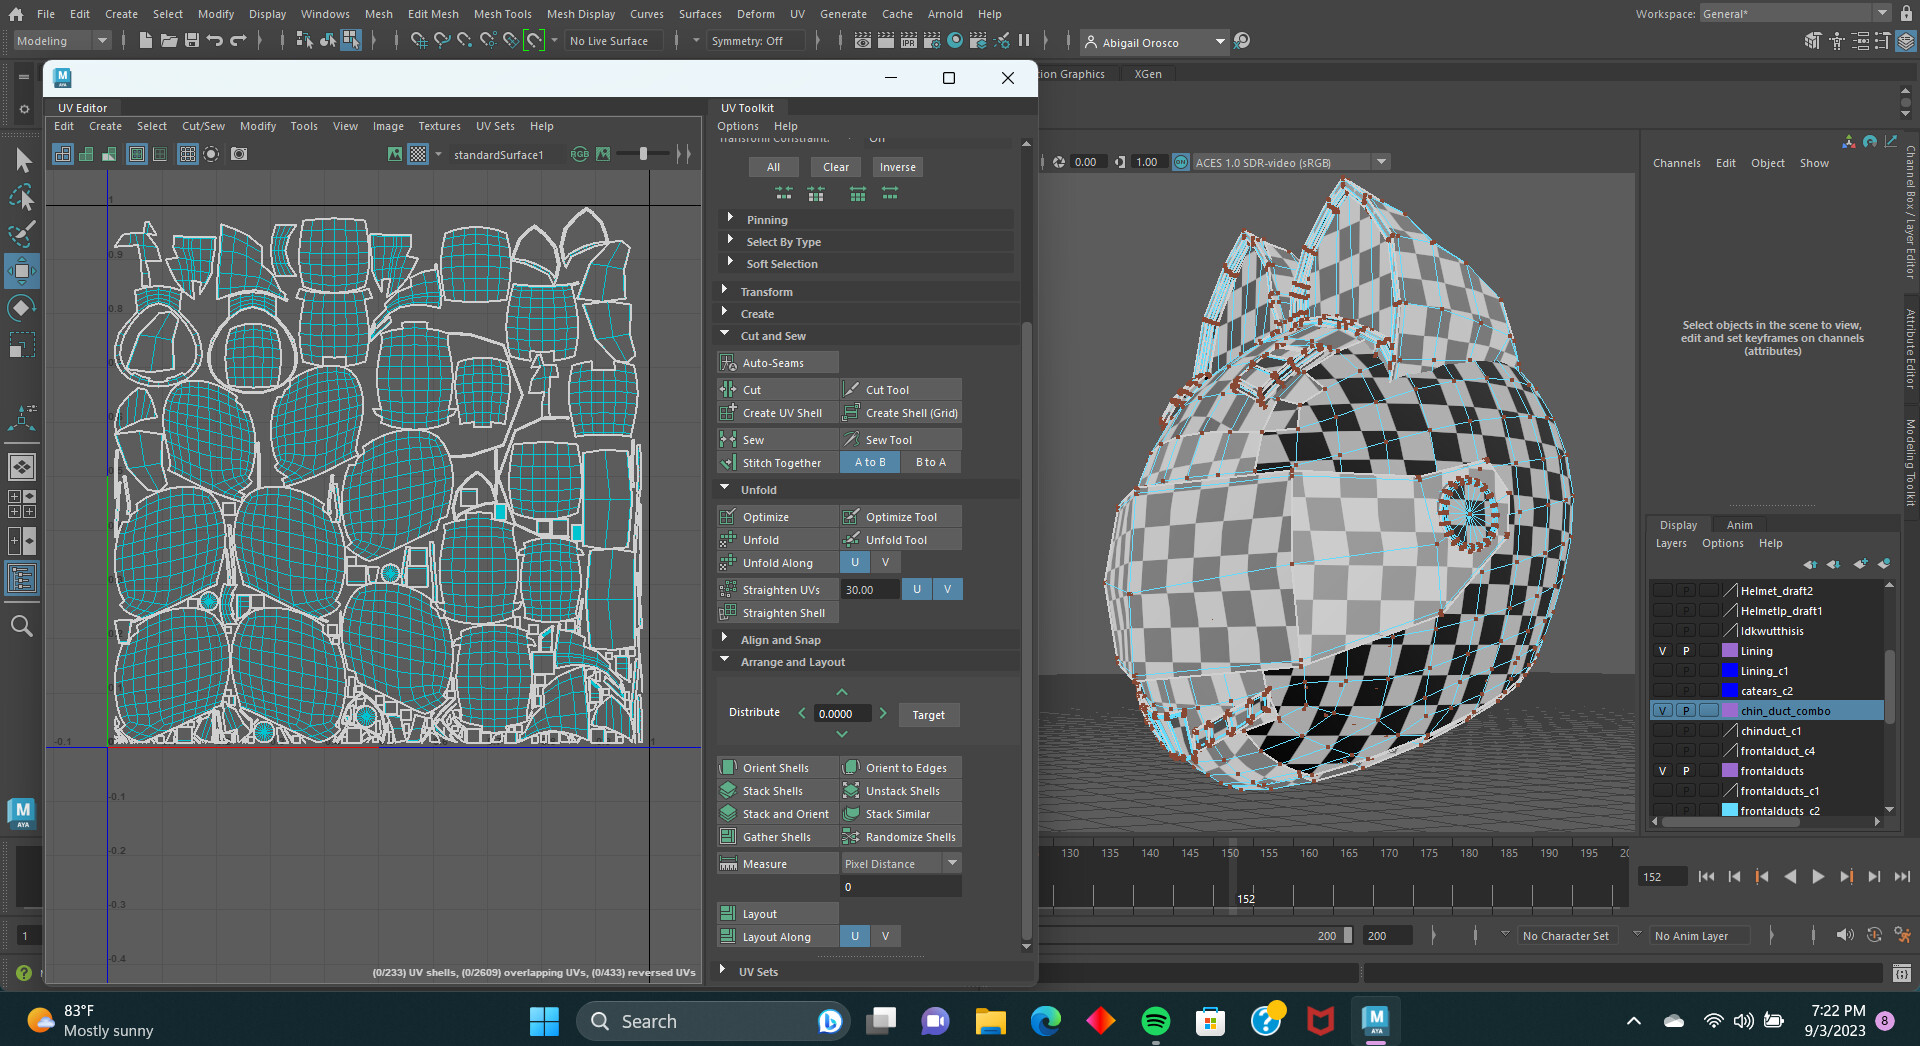Screen dimensions: 1920x1046
Task: Select the Cut Tool in UV Toolkit
Action: pos(887,390)
